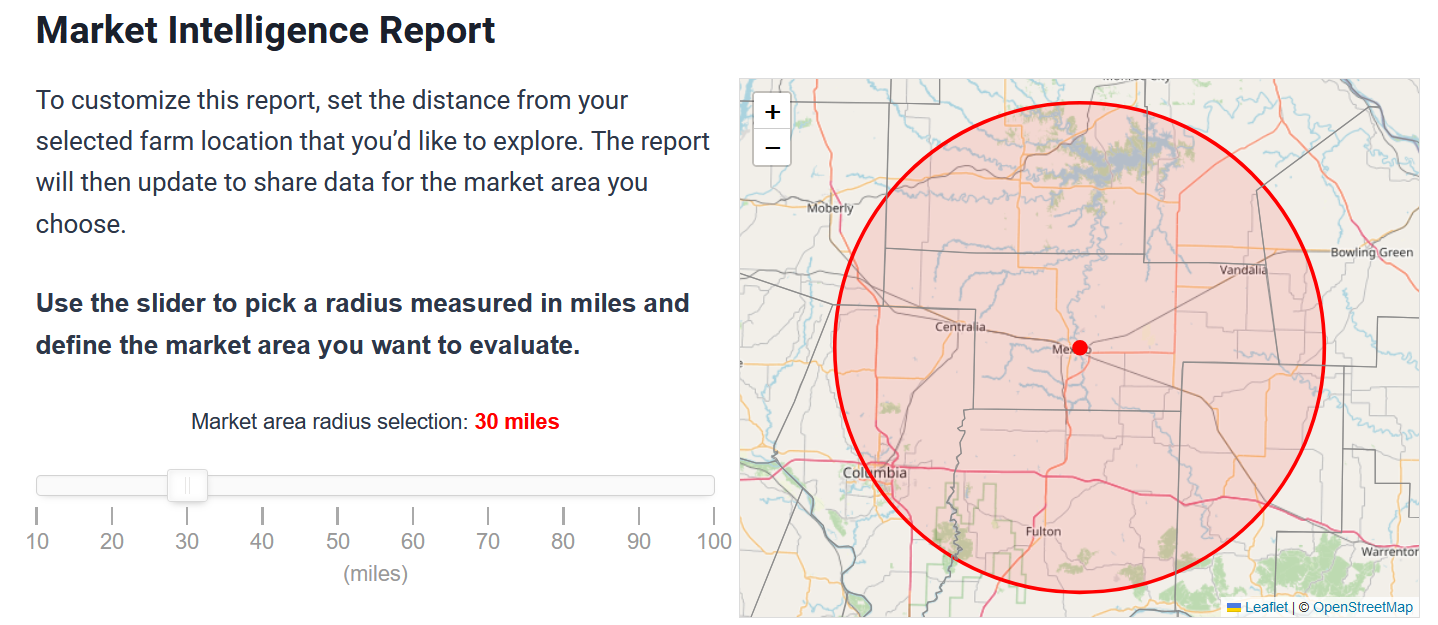Zoom out on the map
This screenshot has height=625, width=1438.
pyautogui.click(x=772, y=148)
